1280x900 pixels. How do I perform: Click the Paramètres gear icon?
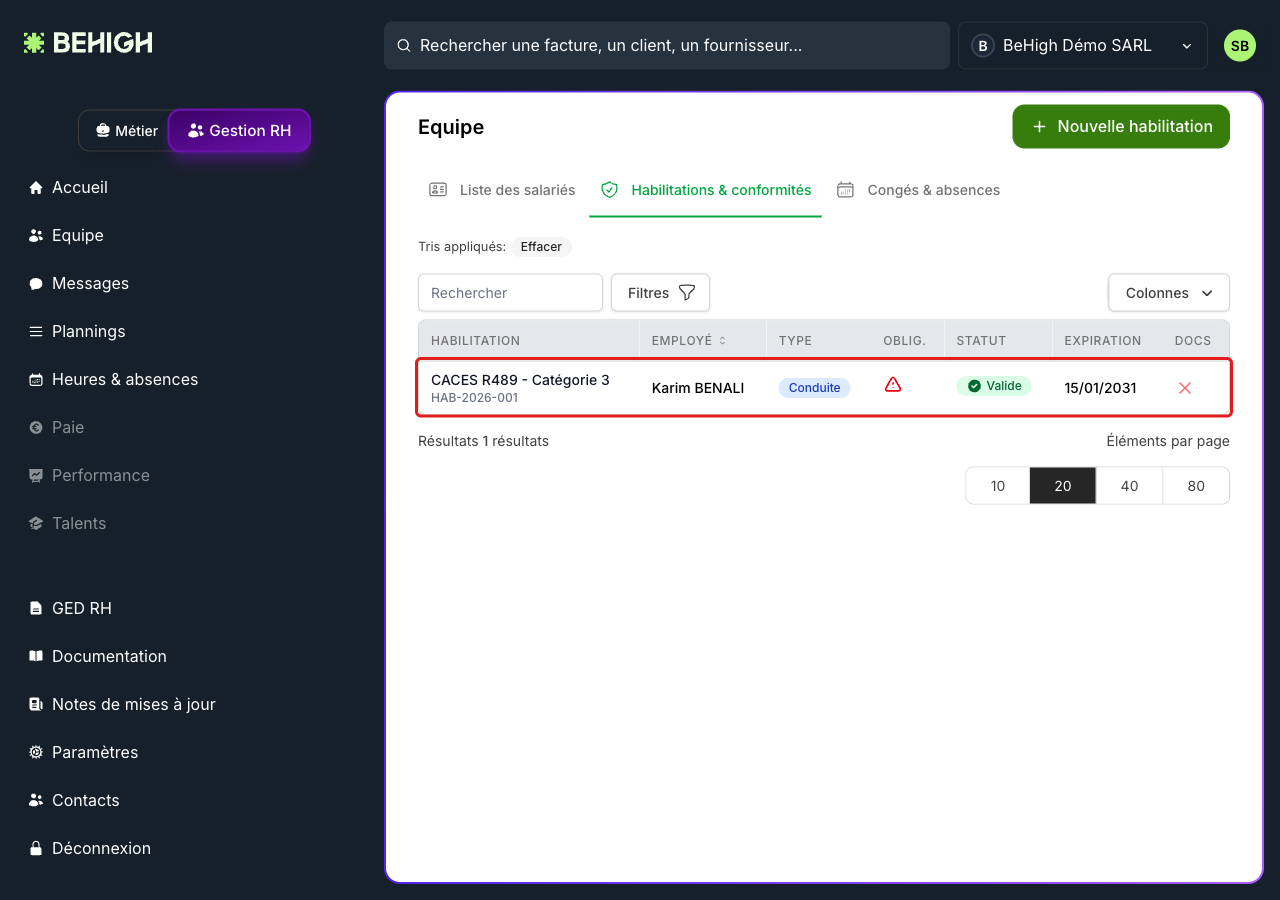[x=36, y=753]
